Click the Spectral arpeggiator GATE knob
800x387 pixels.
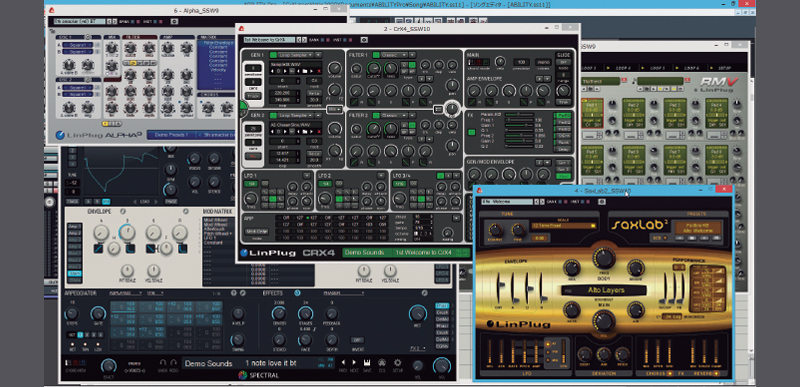(97, 314)
